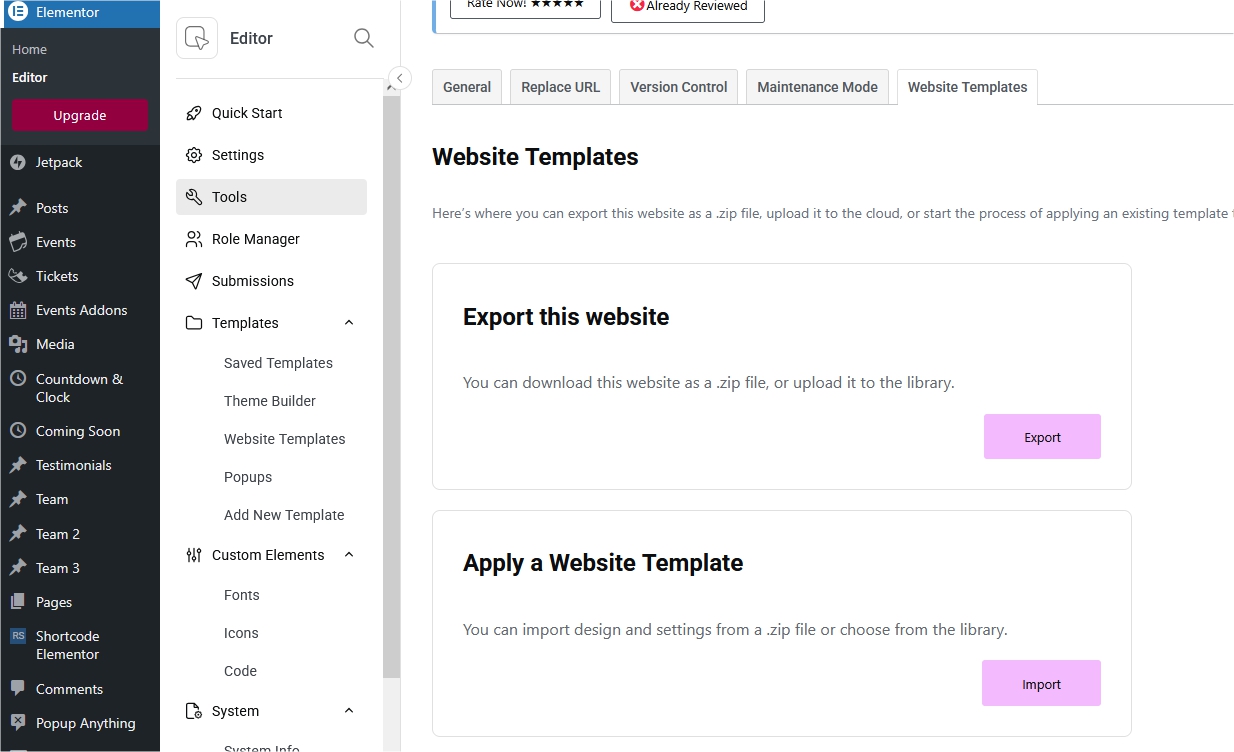Click the Elementor logo icon in sidebar
Screen dimensions: 1234x752
click(17, 13)
